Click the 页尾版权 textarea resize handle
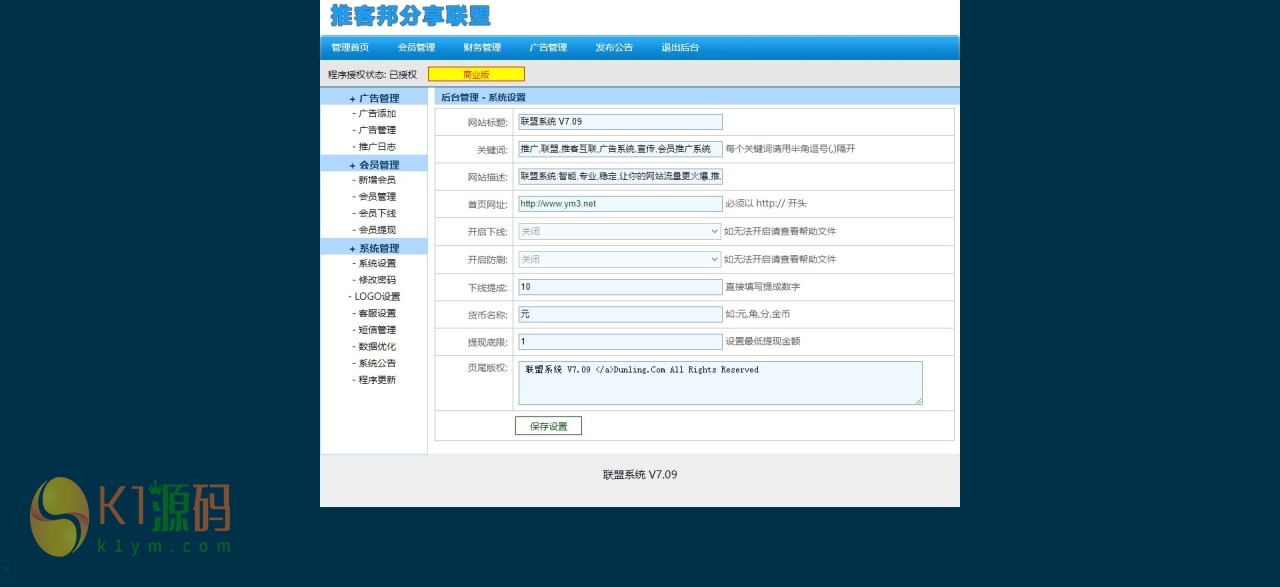Image resolution: width=1280 pixels, height=587 pixels. (918, 400)
